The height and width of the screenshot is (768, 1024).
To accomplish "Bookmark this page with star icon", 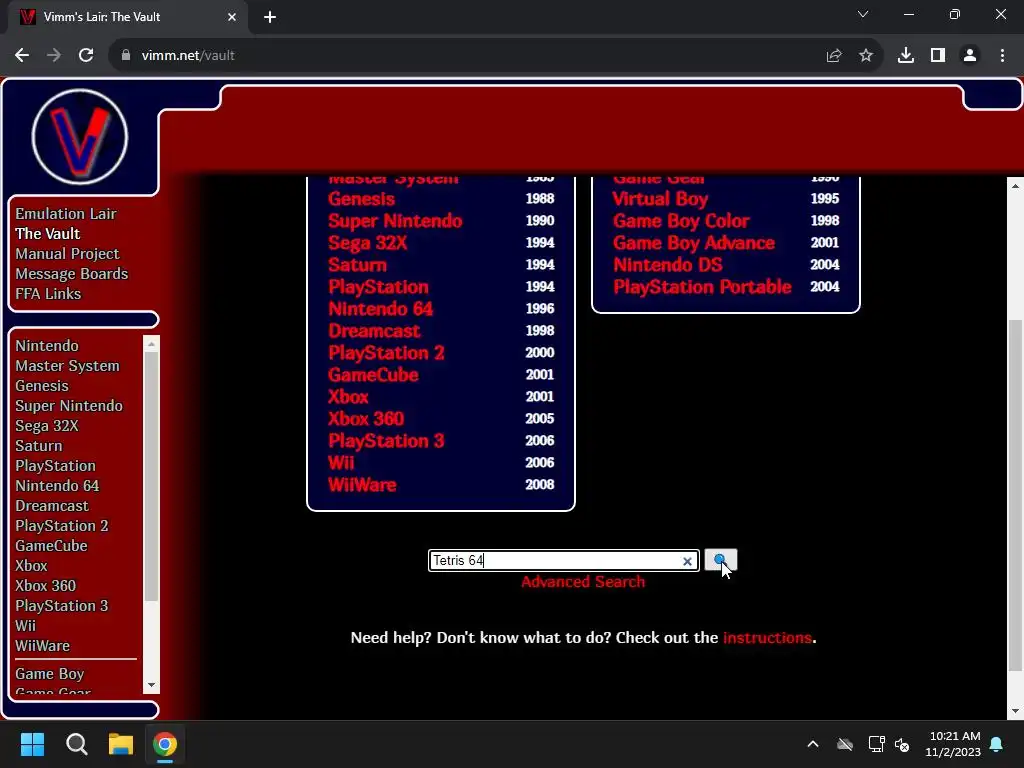I will [x=866, y=56].
